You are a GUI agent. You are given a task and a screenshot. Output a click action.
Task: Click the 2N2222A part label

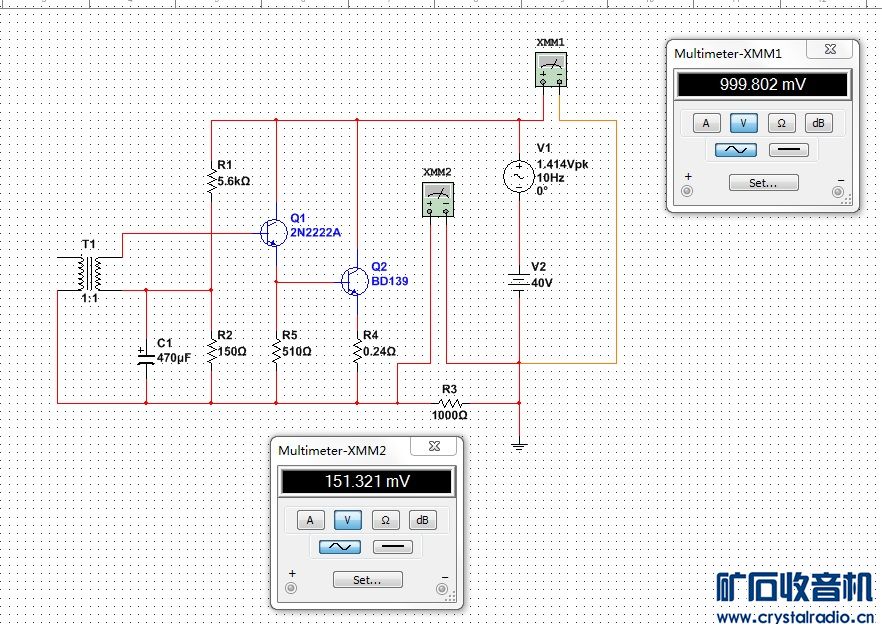(316, 232)
